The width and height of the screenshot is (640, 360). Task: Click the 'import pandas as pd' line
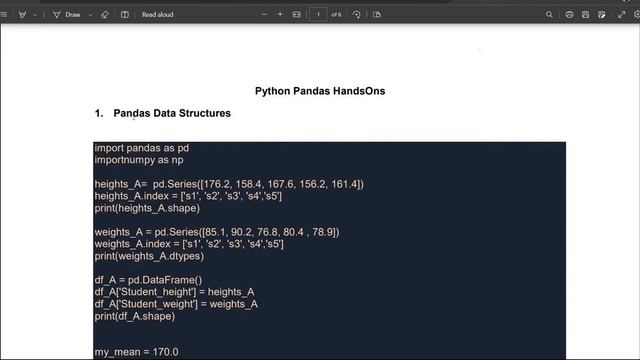point(142,148)
